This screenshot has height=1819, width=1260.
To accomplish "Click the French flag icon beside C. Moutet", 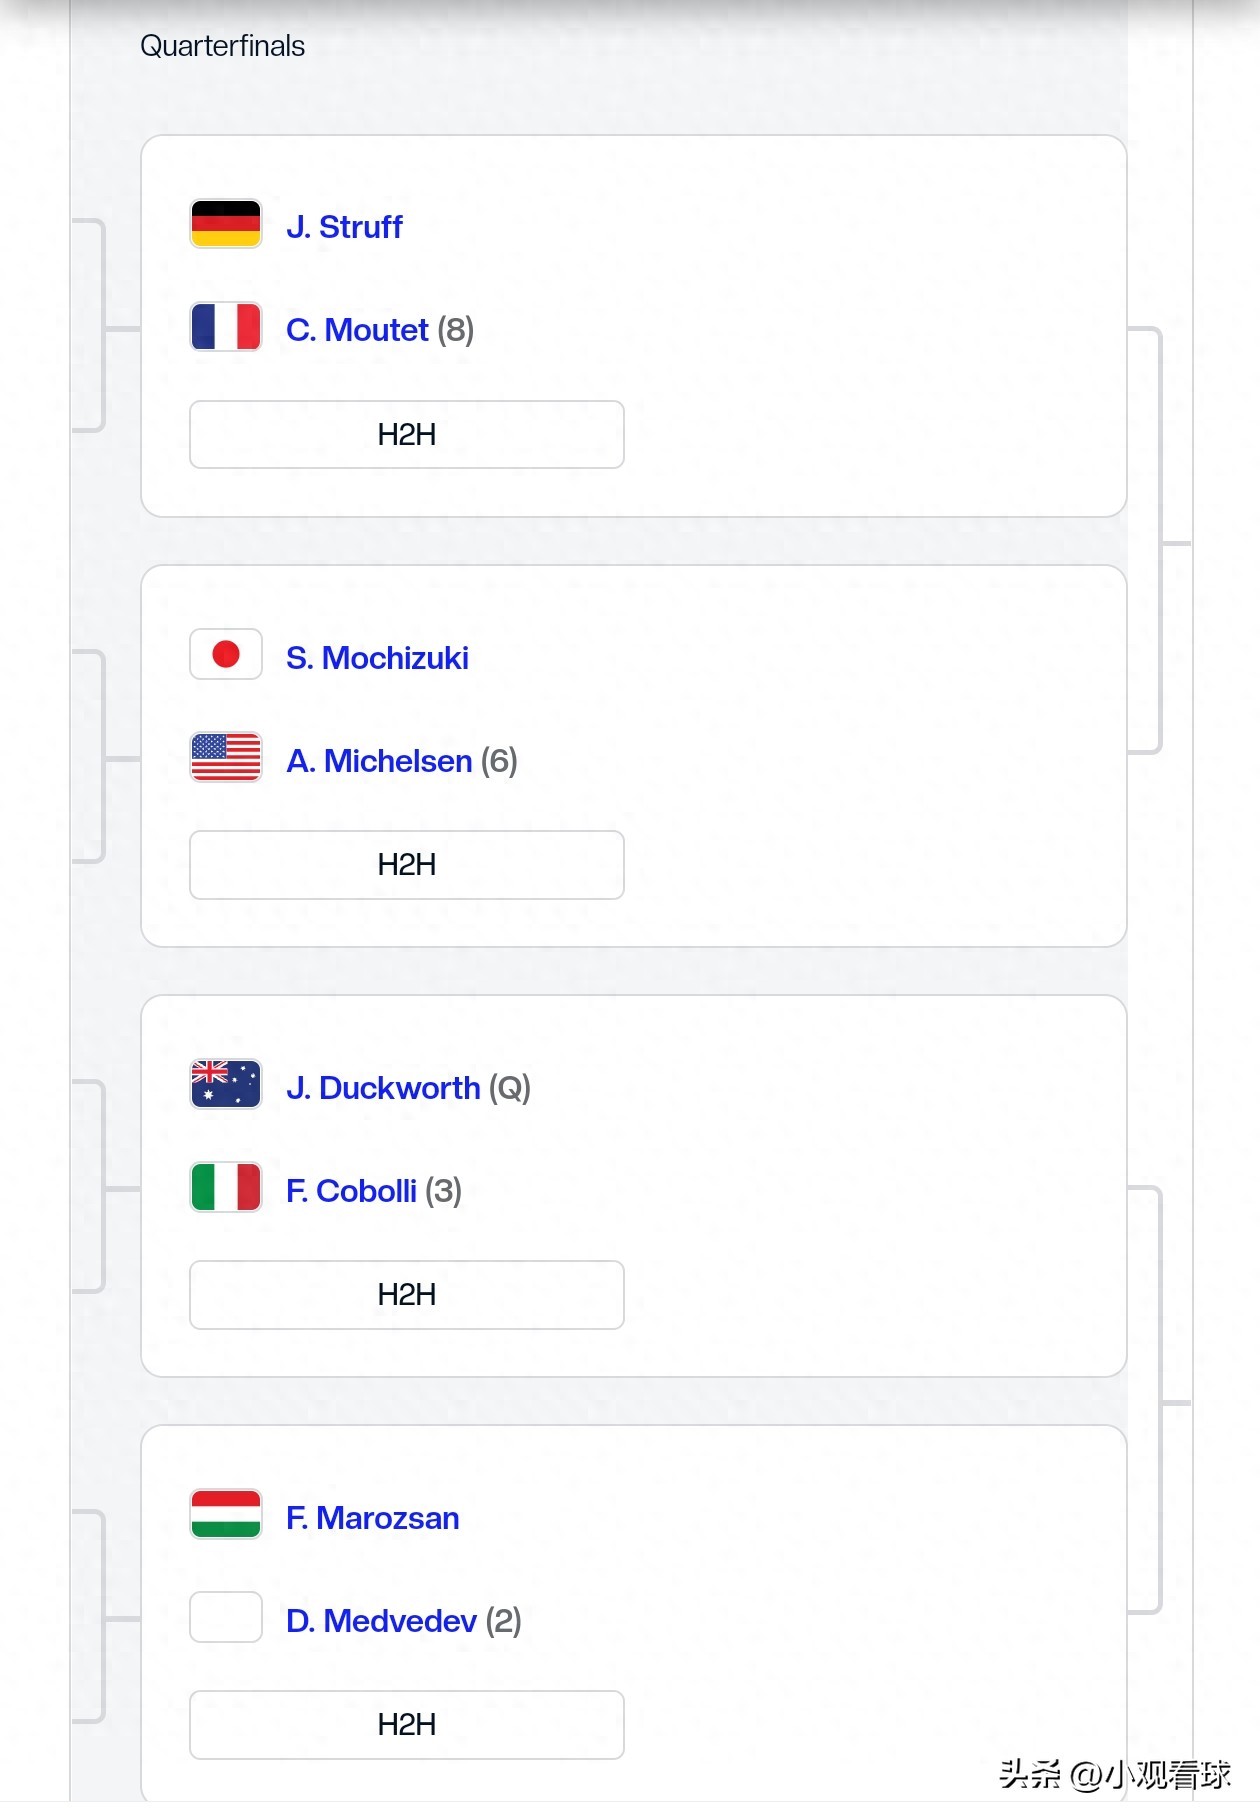I will [x=226, y=327].
